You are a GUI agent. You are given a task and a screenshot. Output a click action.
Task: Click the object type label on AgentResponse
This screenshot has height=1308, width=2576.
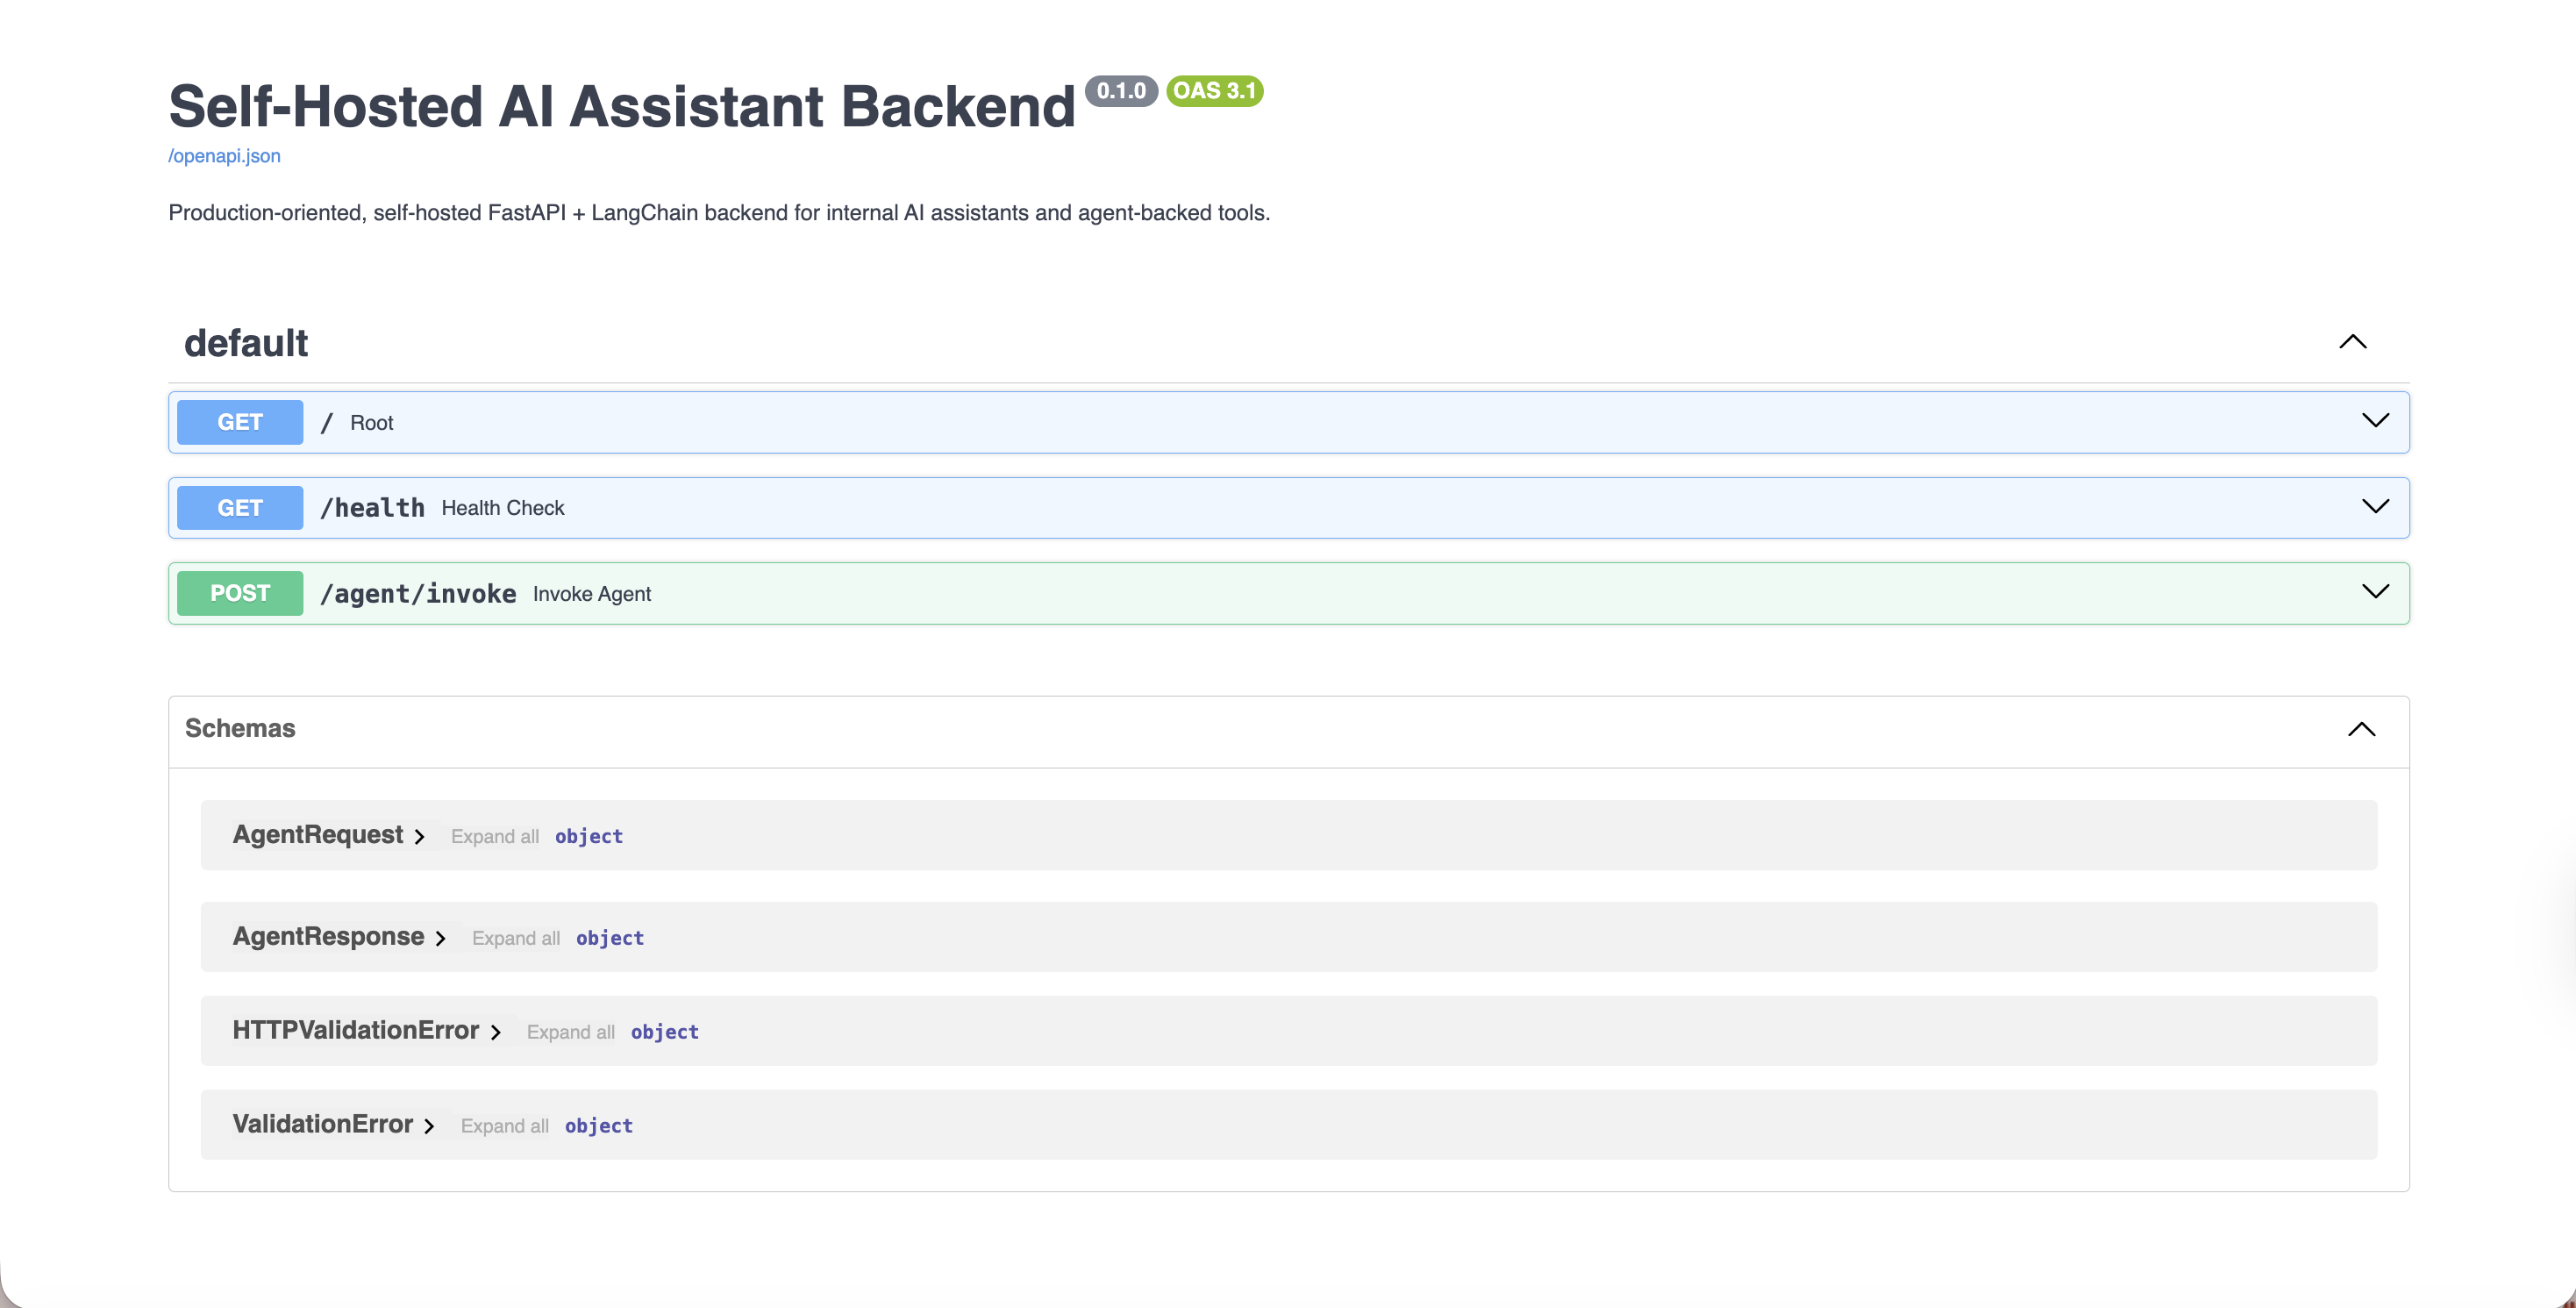(x=610, y=938)
